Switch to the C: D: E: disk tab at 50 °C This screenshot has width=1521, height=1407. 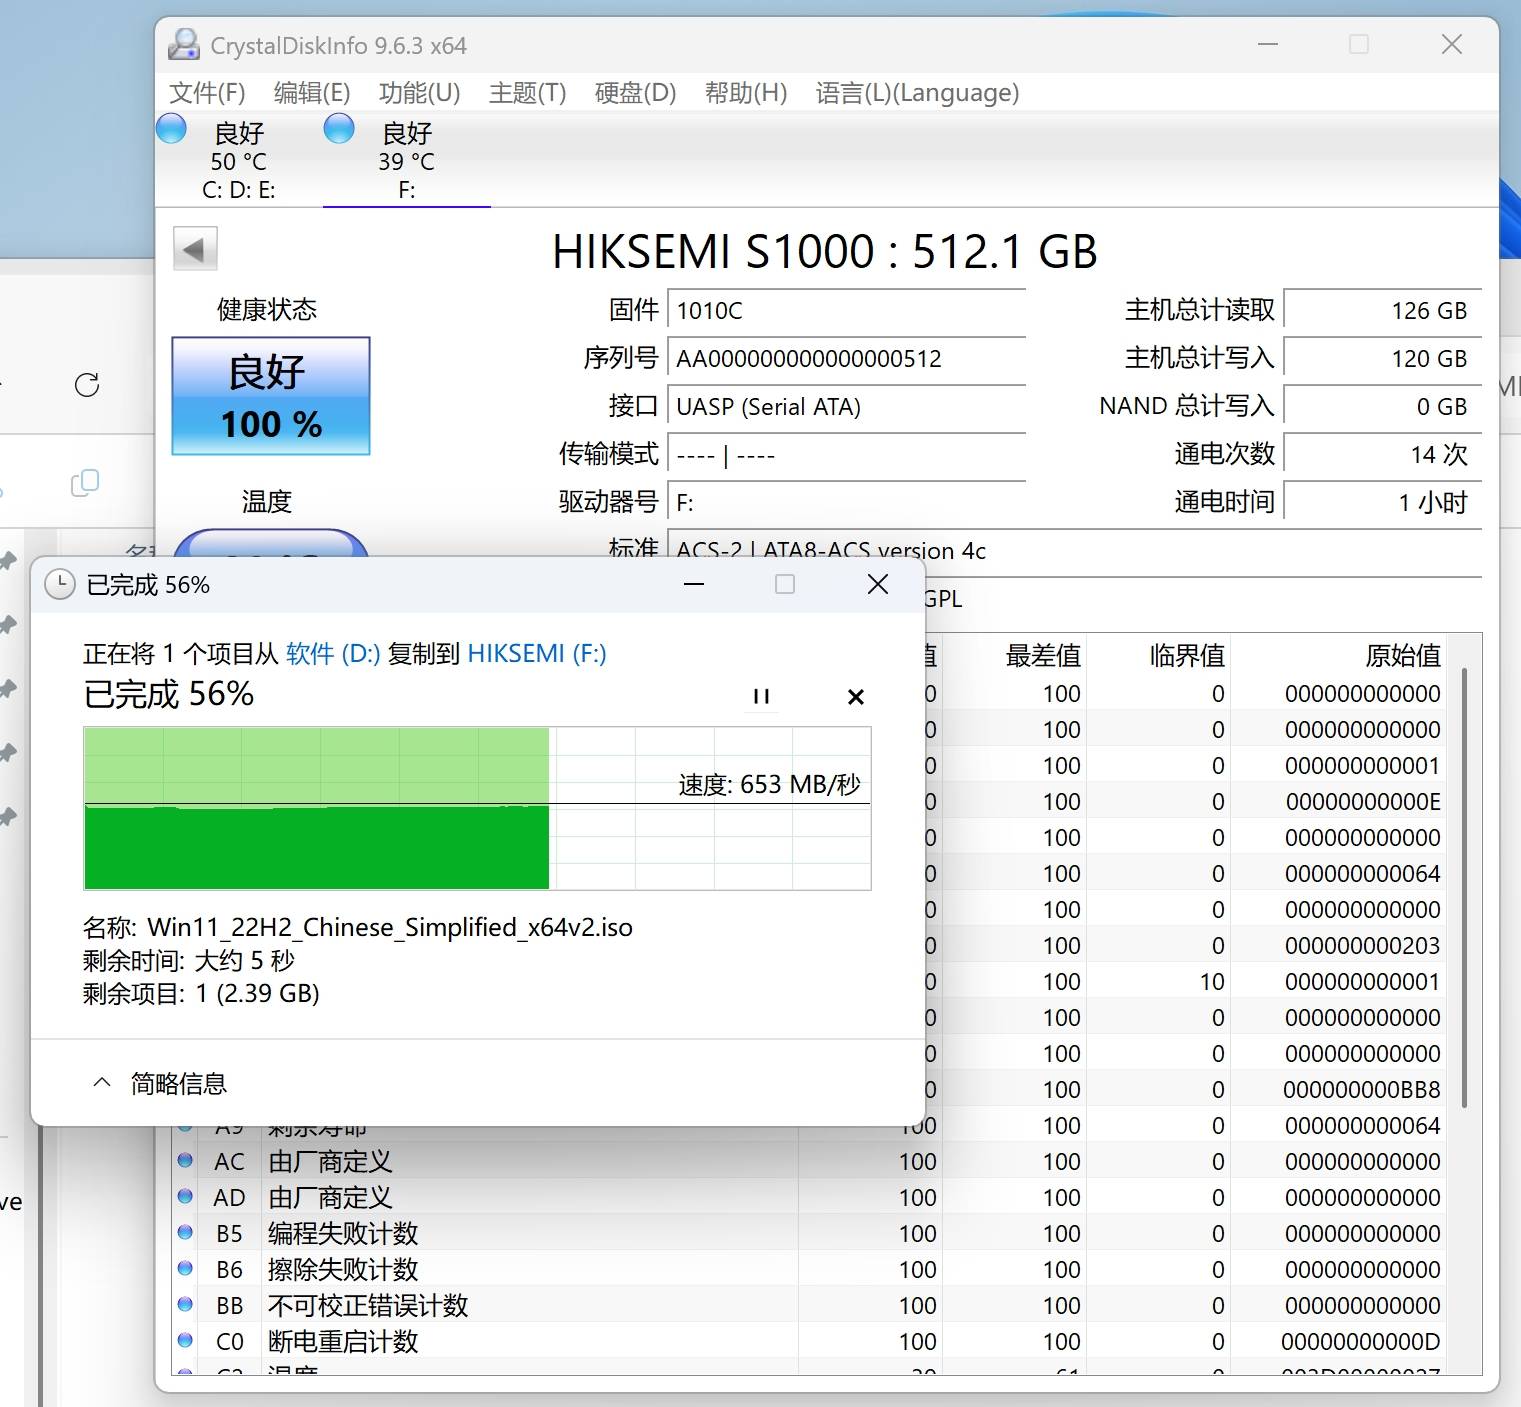[239, 160]
